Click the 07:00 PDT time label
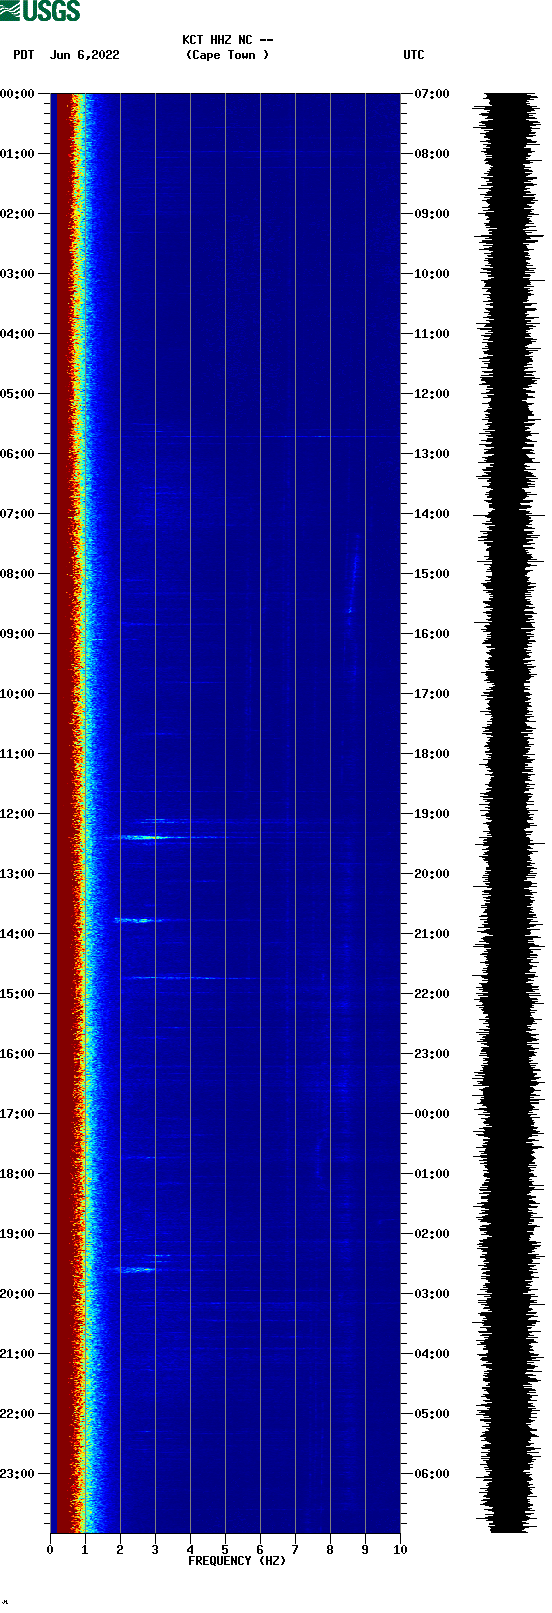This screenshot has height=1613, width=552. point(18,514)
